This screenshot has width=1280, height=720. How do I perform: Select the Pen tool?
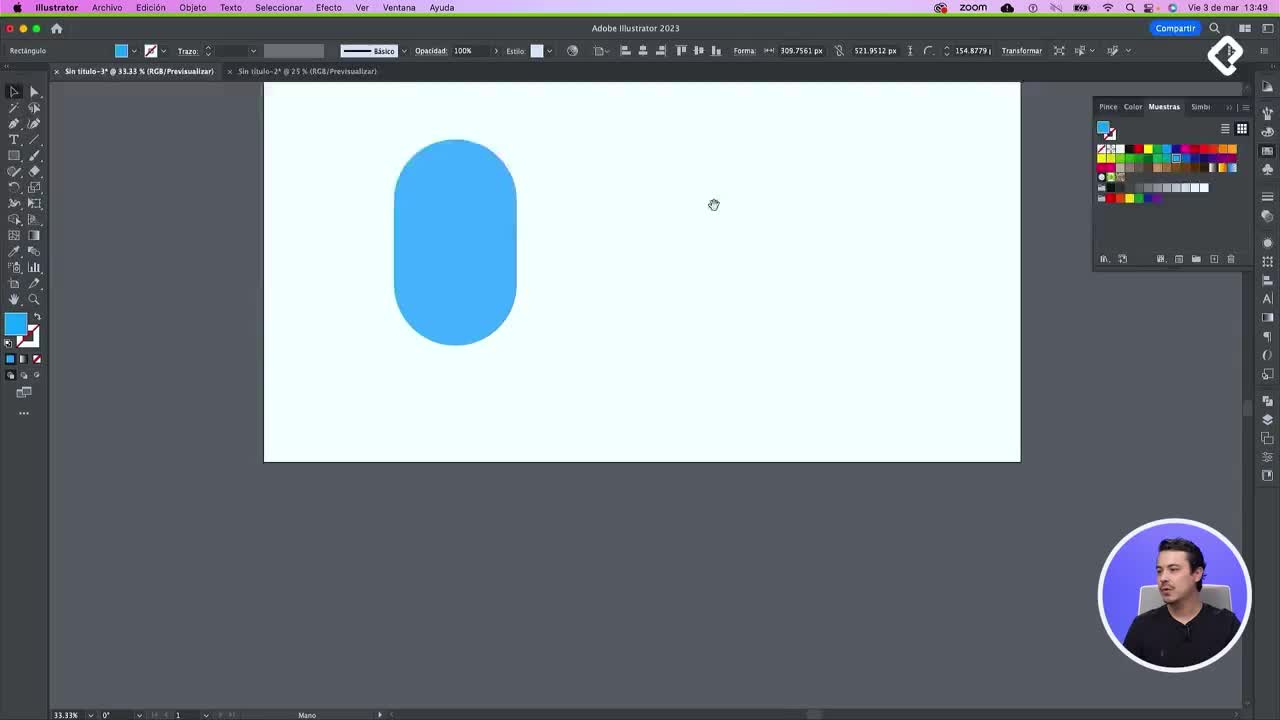point(14,124)
